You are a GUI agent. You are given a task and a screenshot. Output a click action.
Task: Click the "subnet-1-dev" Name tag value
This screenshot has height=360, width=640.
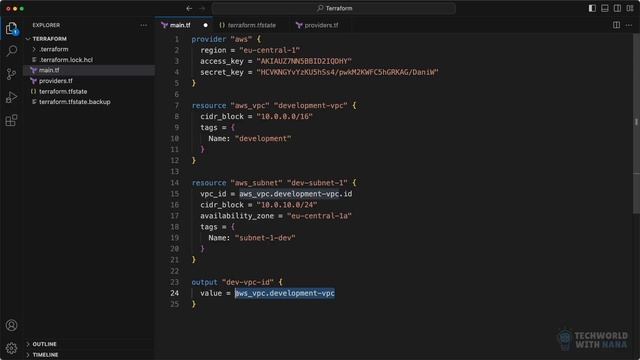coord(265,238)
